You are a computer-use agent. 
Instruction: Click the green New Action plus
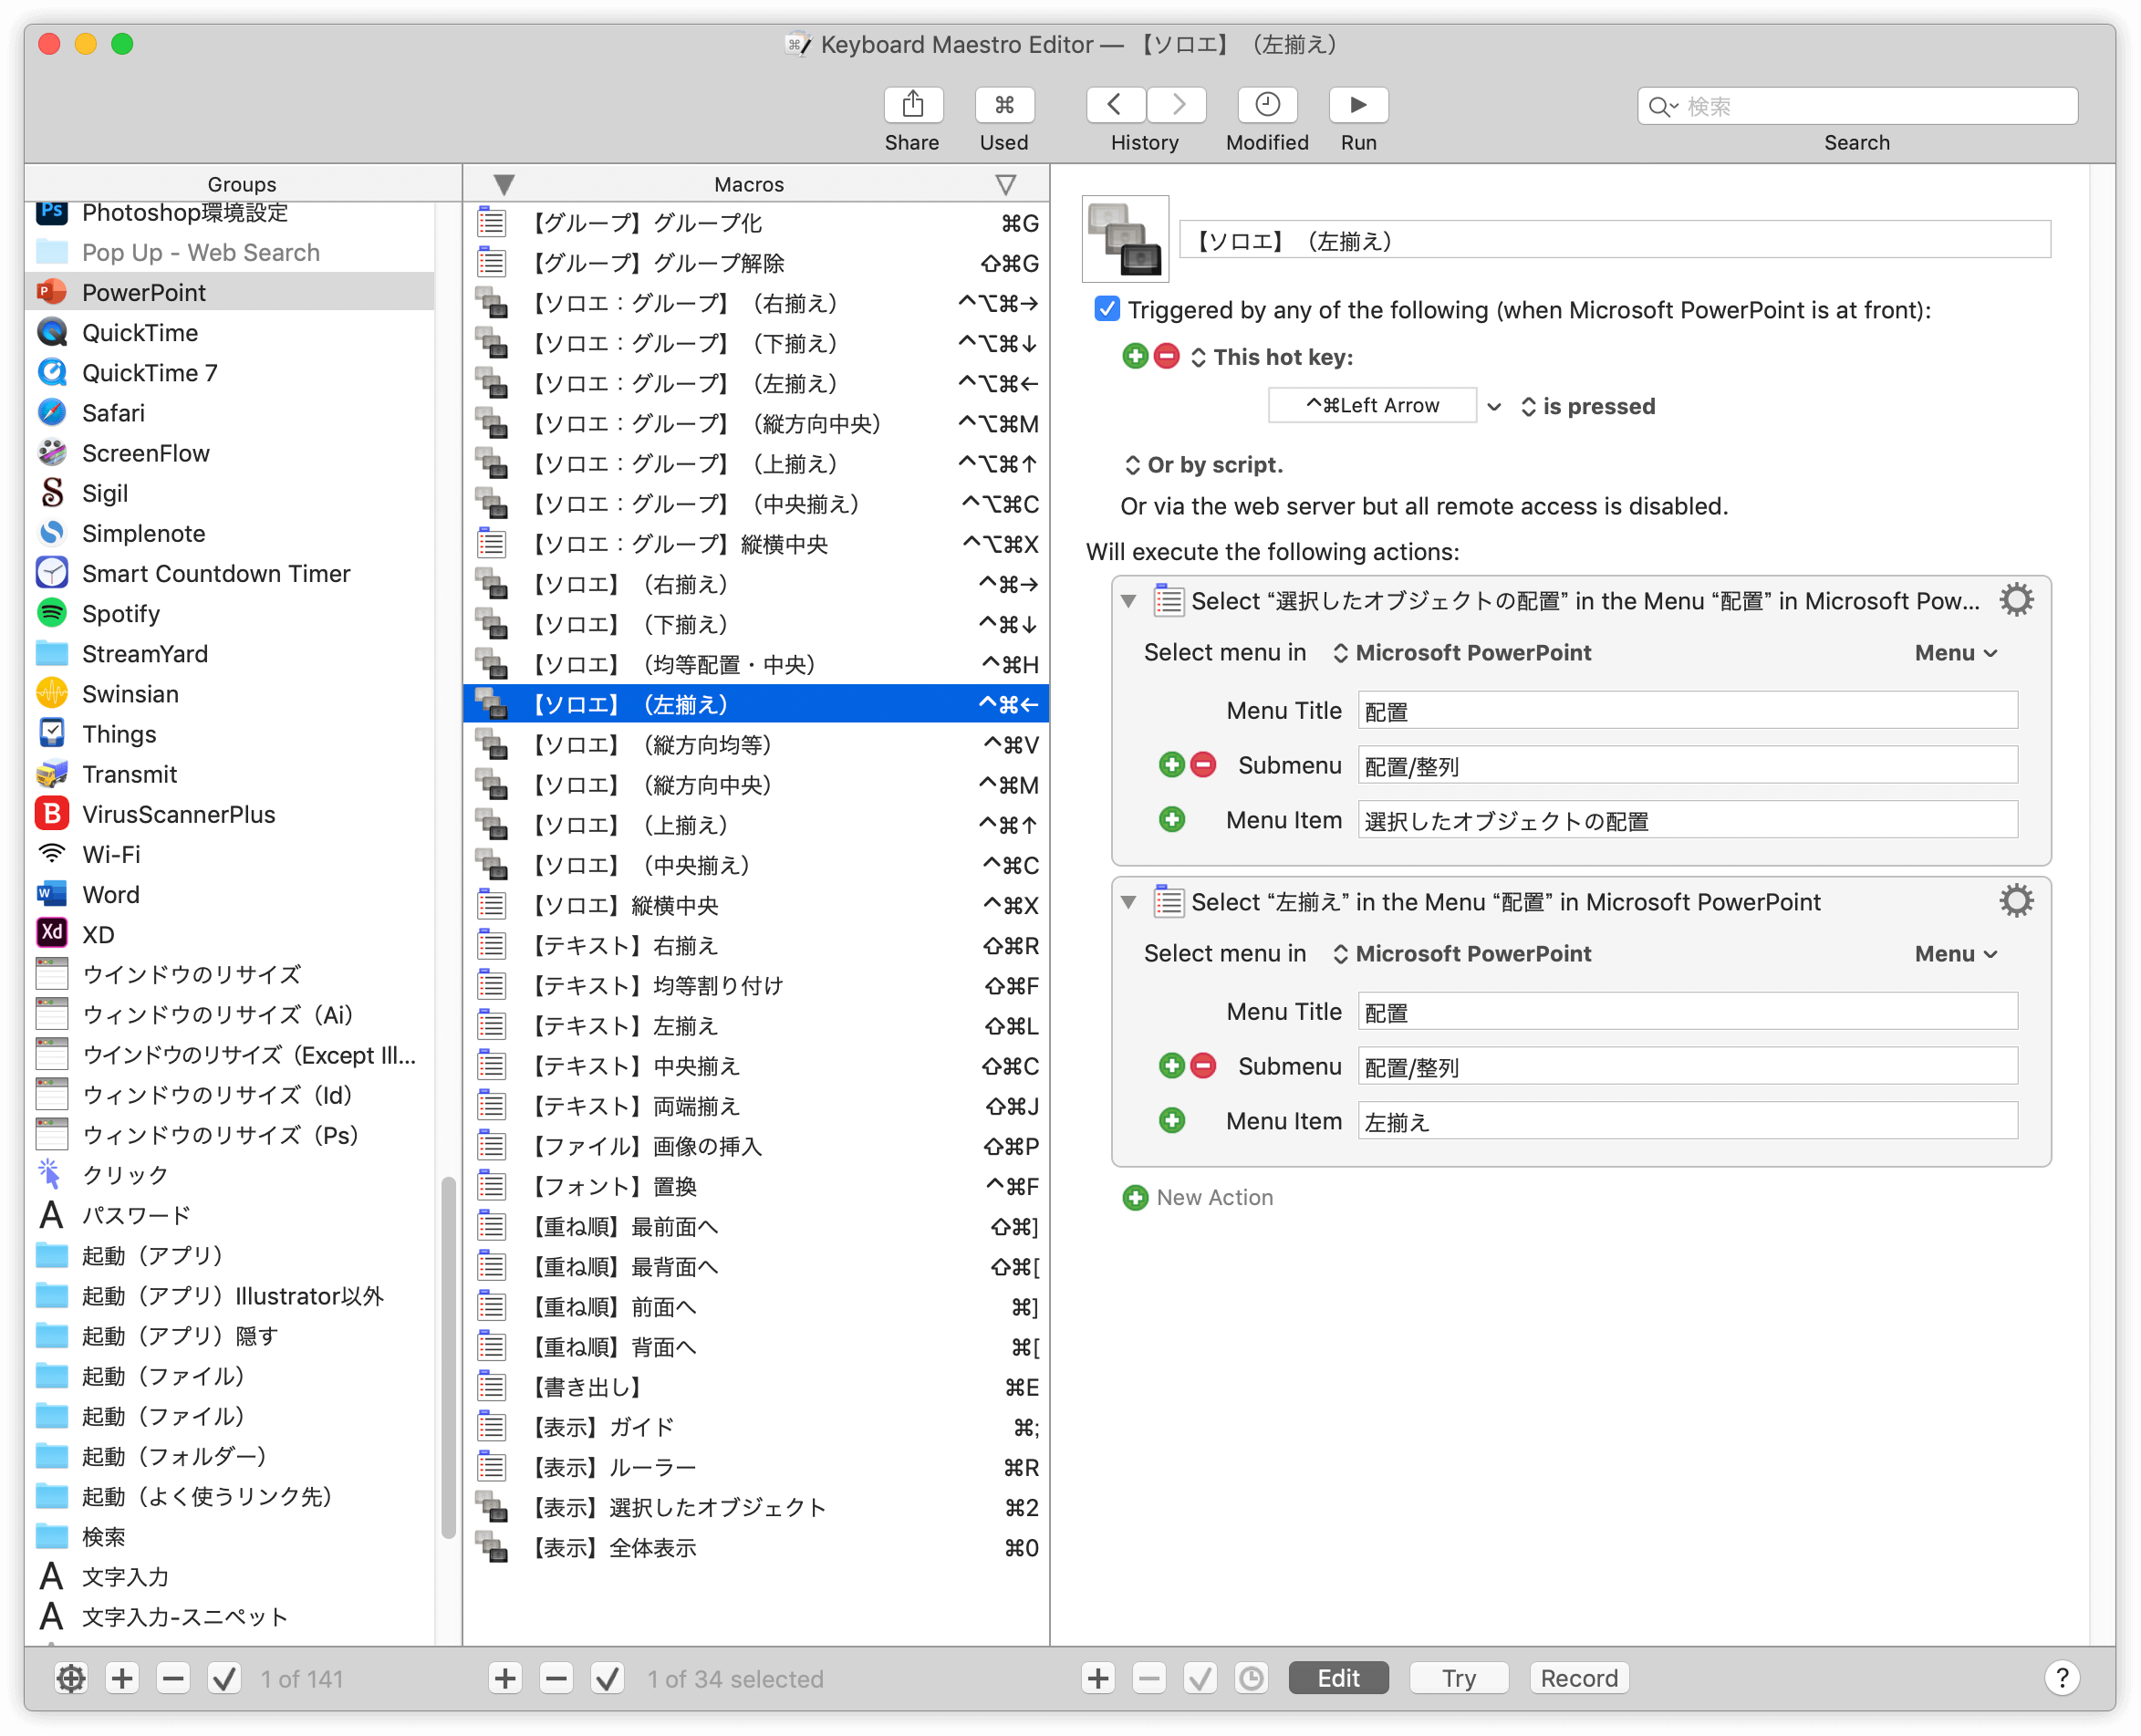[x=1134, y=1197]
